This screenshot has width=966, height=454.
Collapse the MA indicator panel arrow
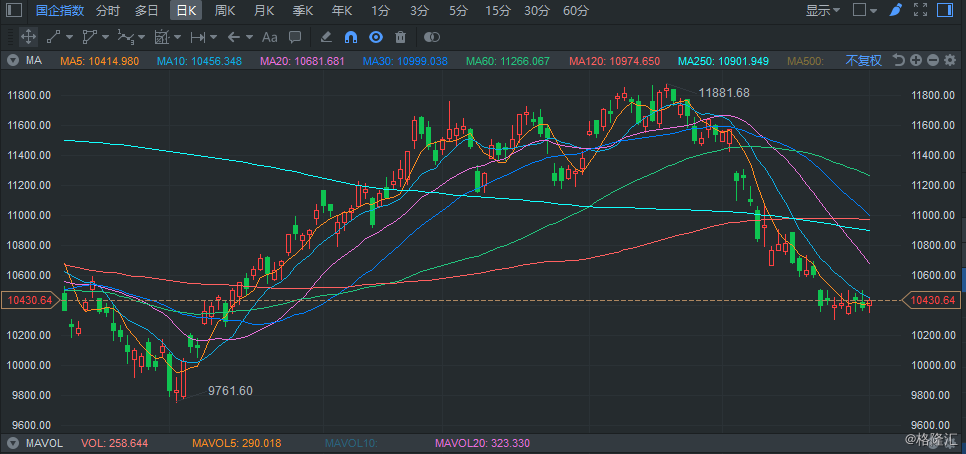click(x=12, y=60)
